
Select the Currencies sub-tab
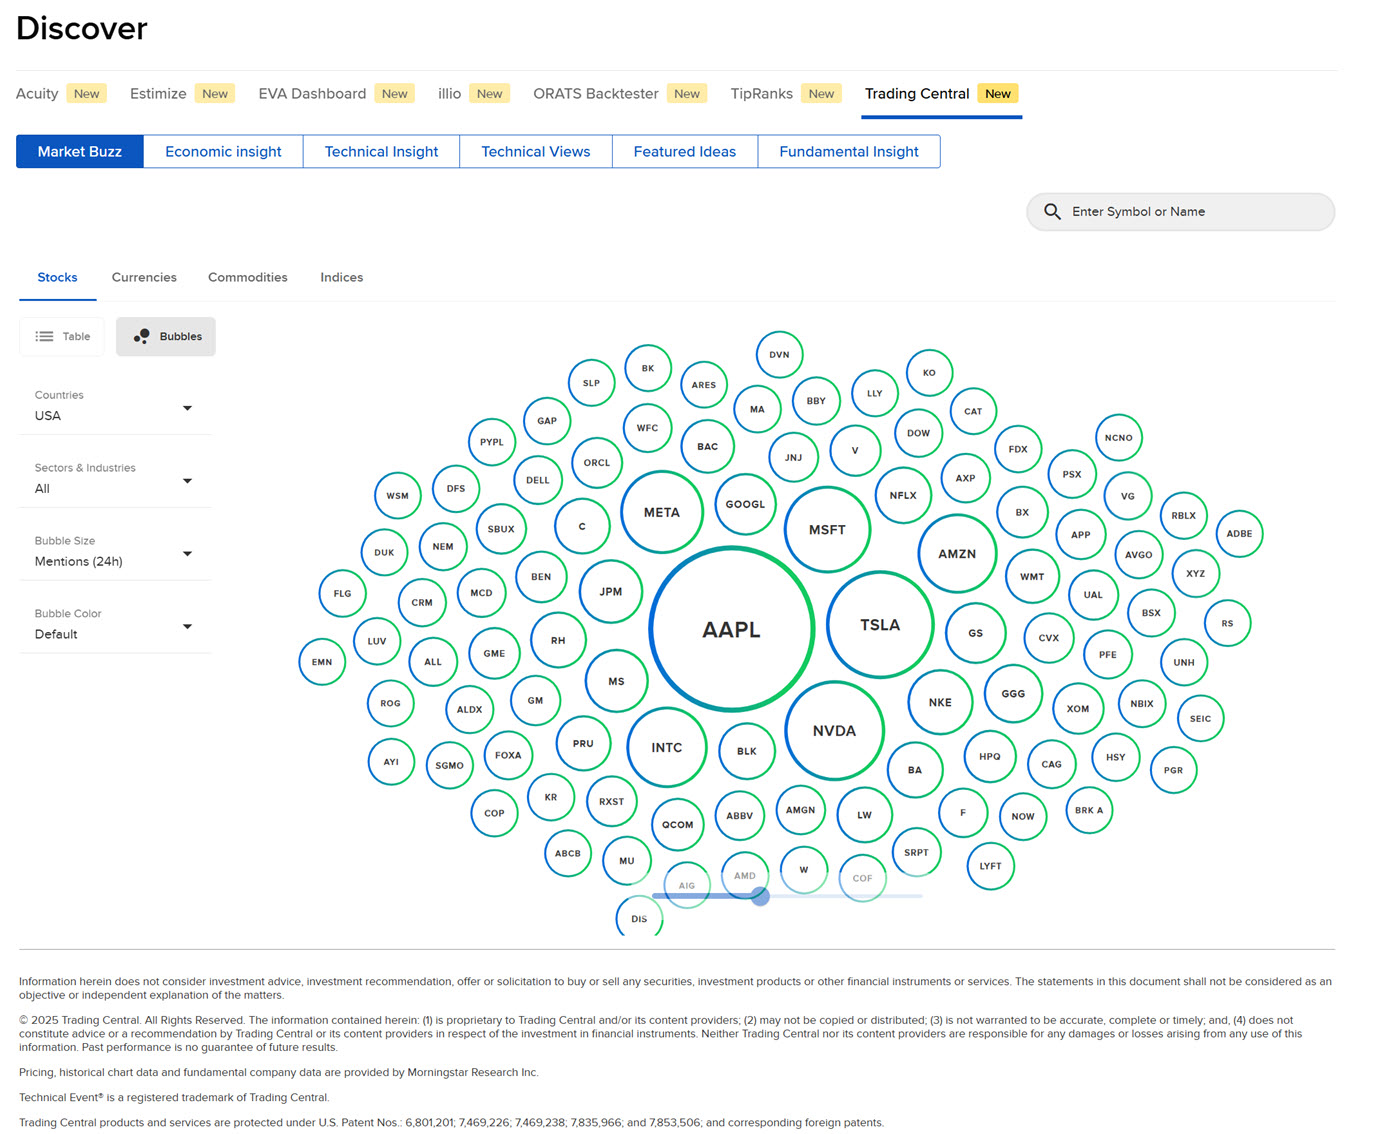coord(144,278)
